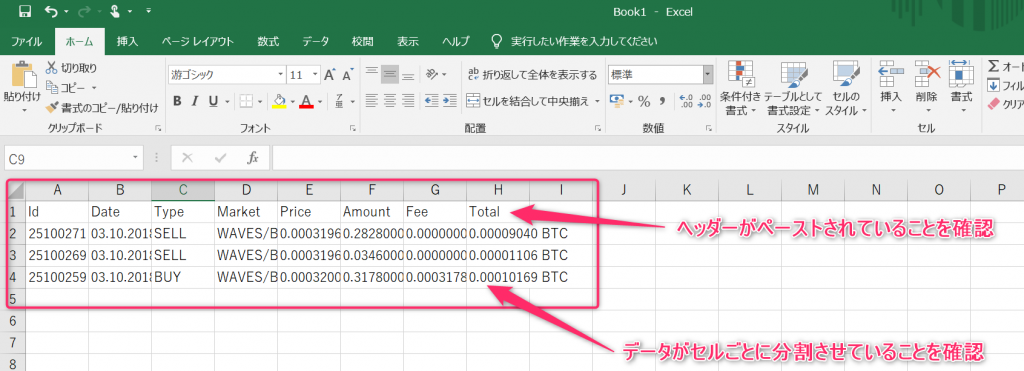This screenshot has height=371, width=1024.
Task: Undo the last action
Action: point(52,11)
